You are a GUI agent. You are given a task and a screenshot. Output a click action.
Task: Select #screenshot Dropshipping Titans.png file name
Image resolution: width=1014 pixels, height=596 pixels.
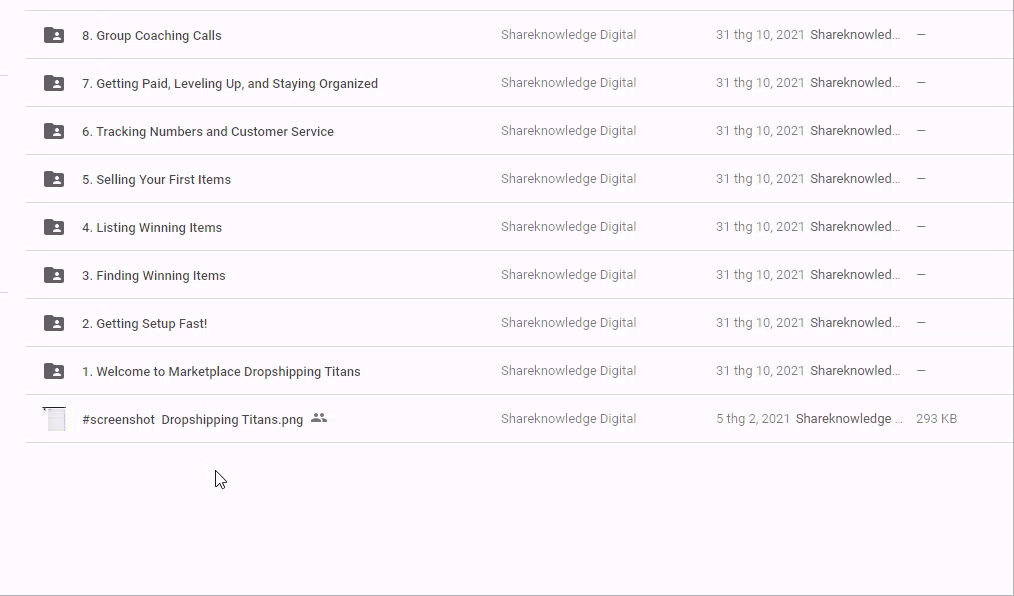[x=192, y=420]
